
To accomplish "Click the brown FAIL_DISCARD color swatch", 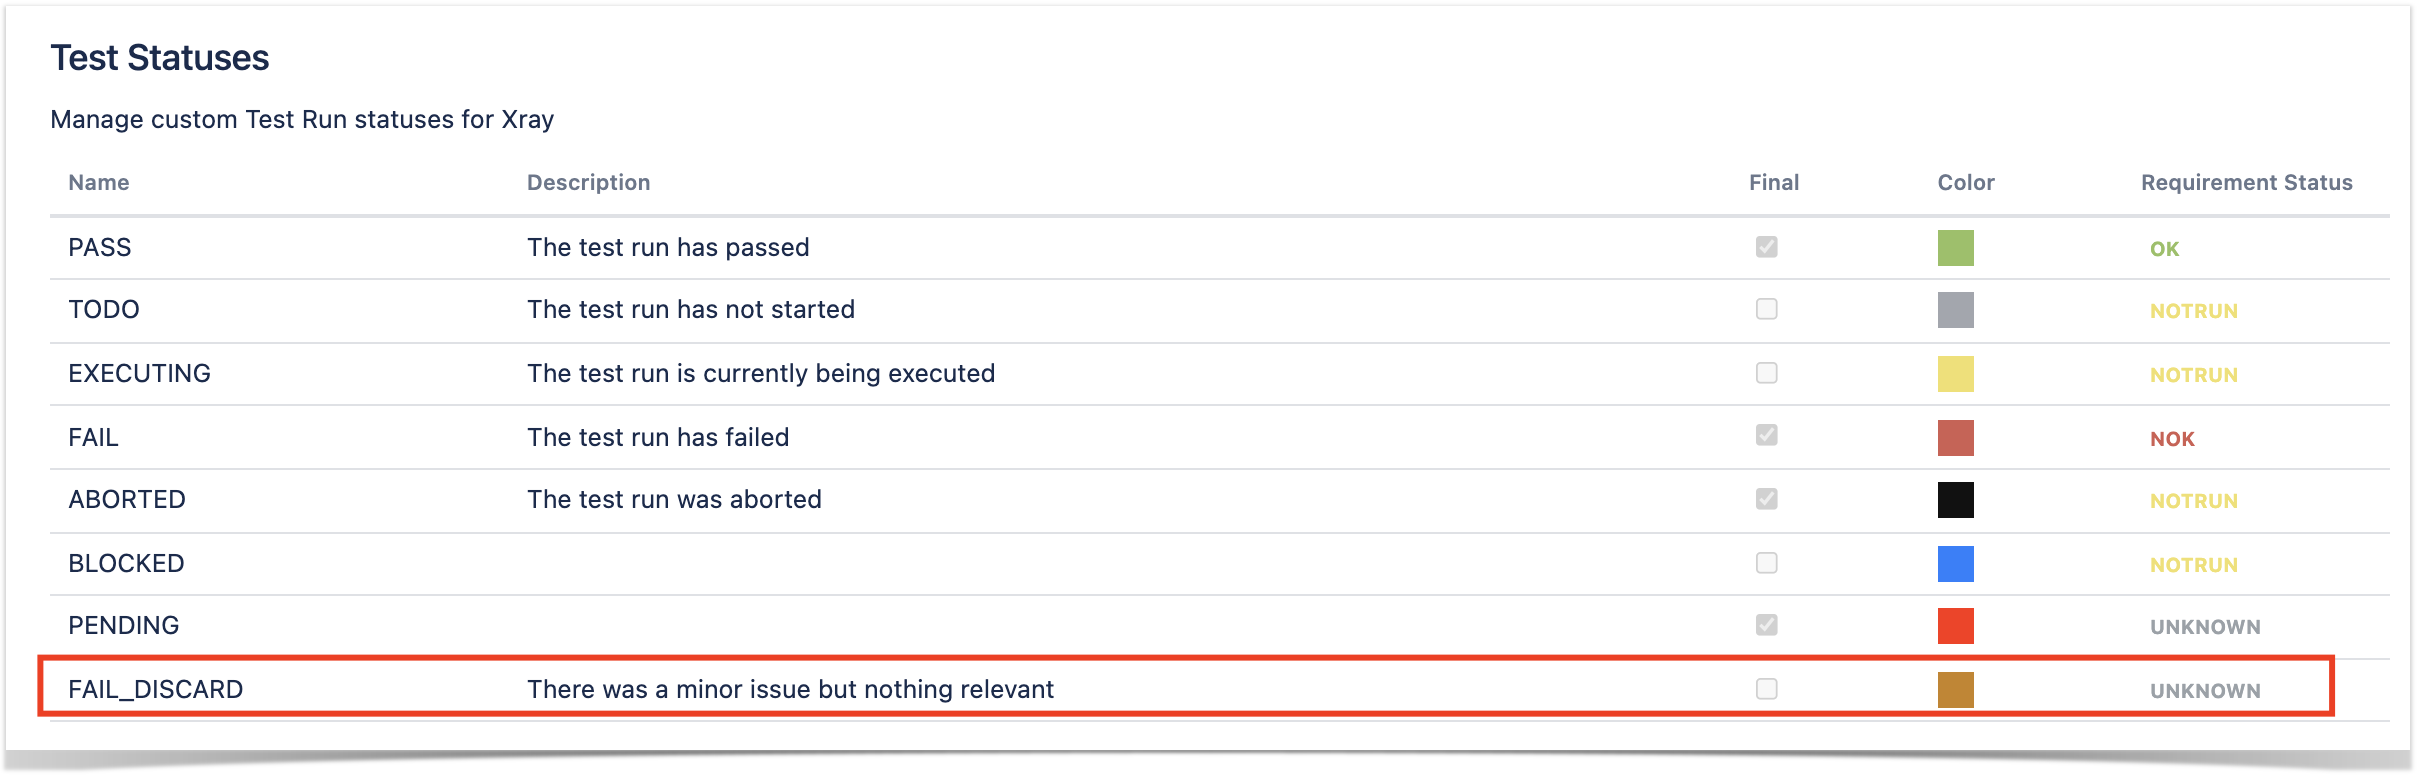I will (x=1956, y=690).
